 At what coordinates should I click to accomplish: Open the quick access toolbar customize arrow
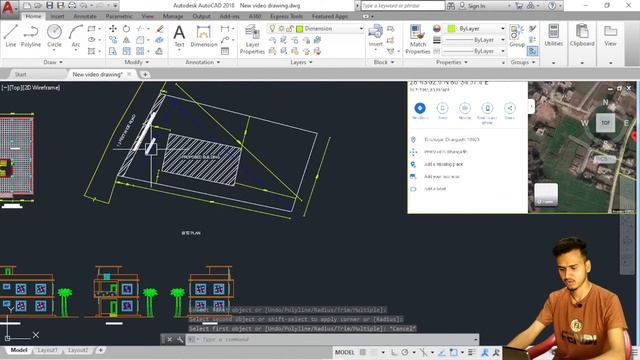pyautogui.click(x=115, y=5)
